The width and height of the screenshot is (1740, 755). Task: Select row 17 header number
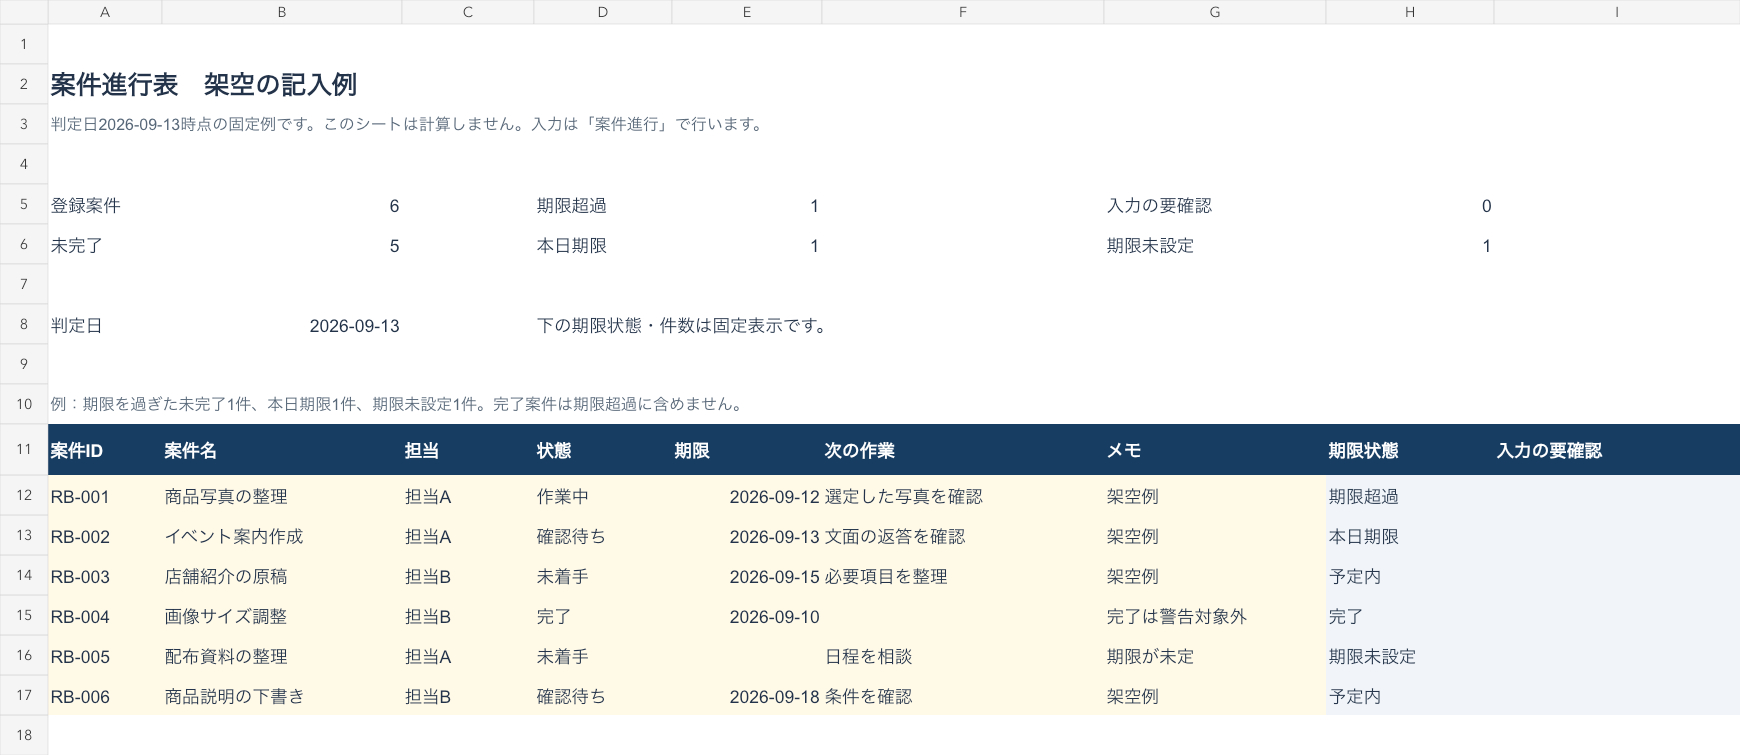click(x=24, y=695)
